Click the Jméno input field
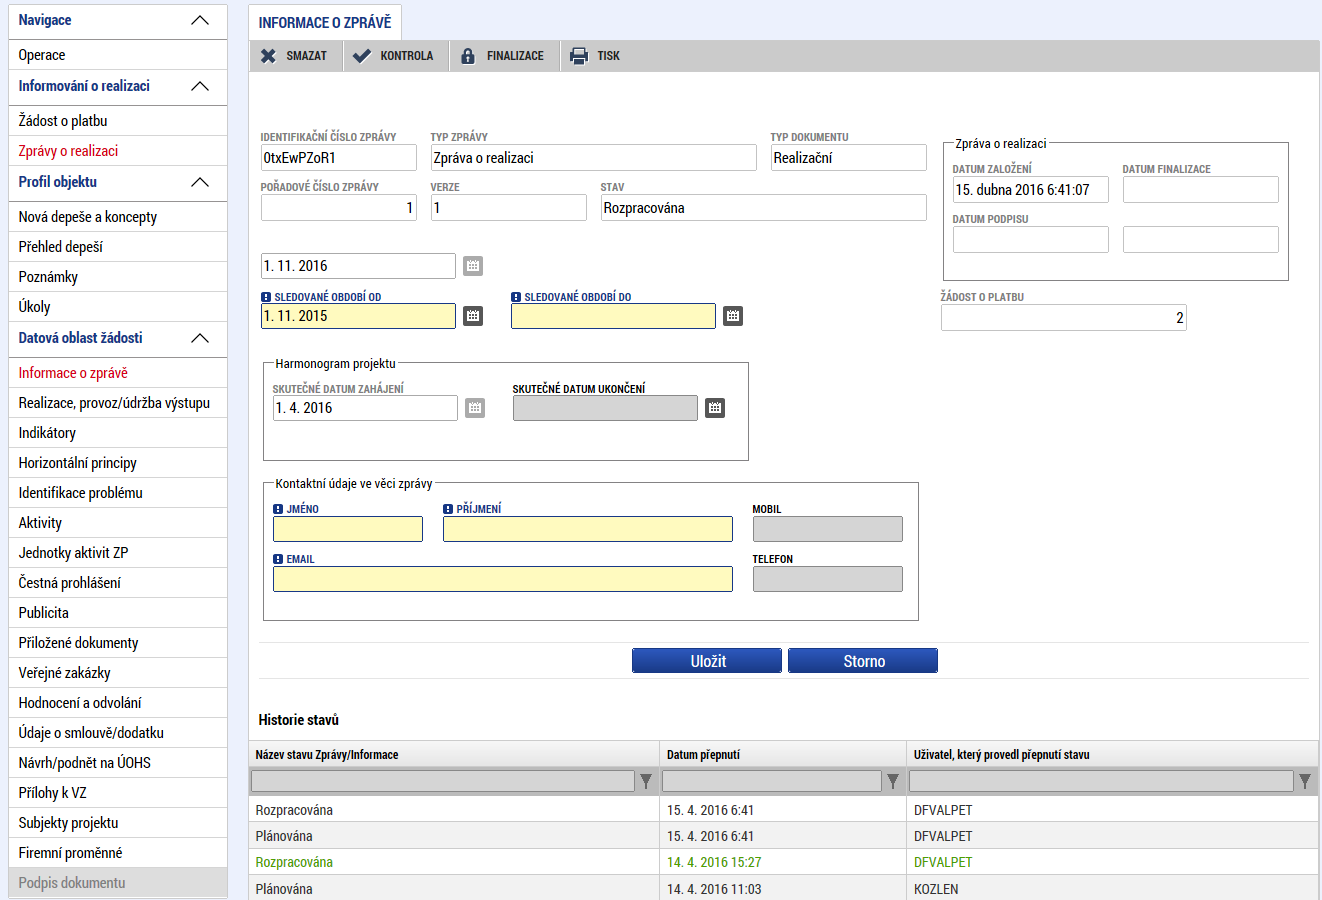Screen dimensions: 1322x900 pos(348,529)
